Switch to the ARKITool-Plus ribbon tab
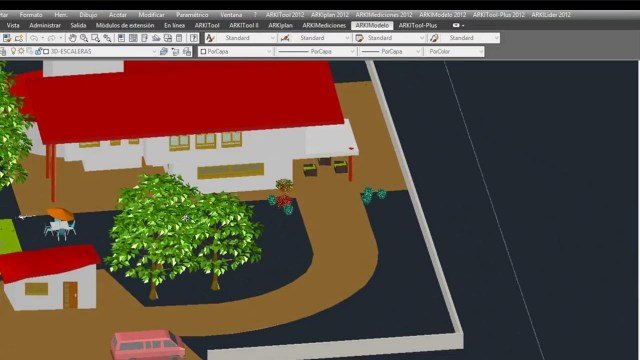Image resolution: width=640 pixels, height=360 pixels. pos(418,25)
